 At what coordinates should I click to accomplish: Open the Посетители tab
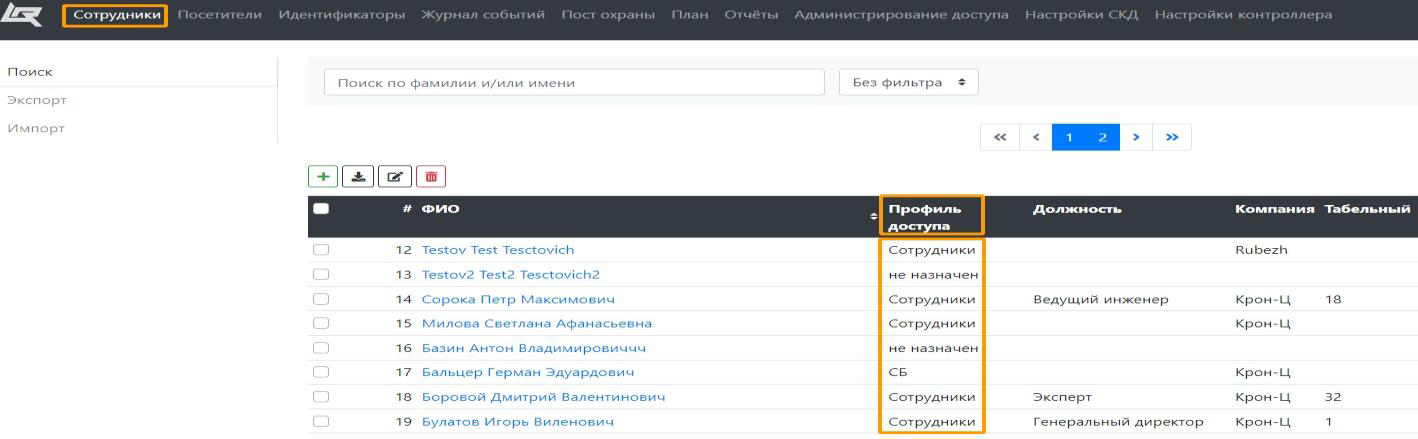point(219,15)
